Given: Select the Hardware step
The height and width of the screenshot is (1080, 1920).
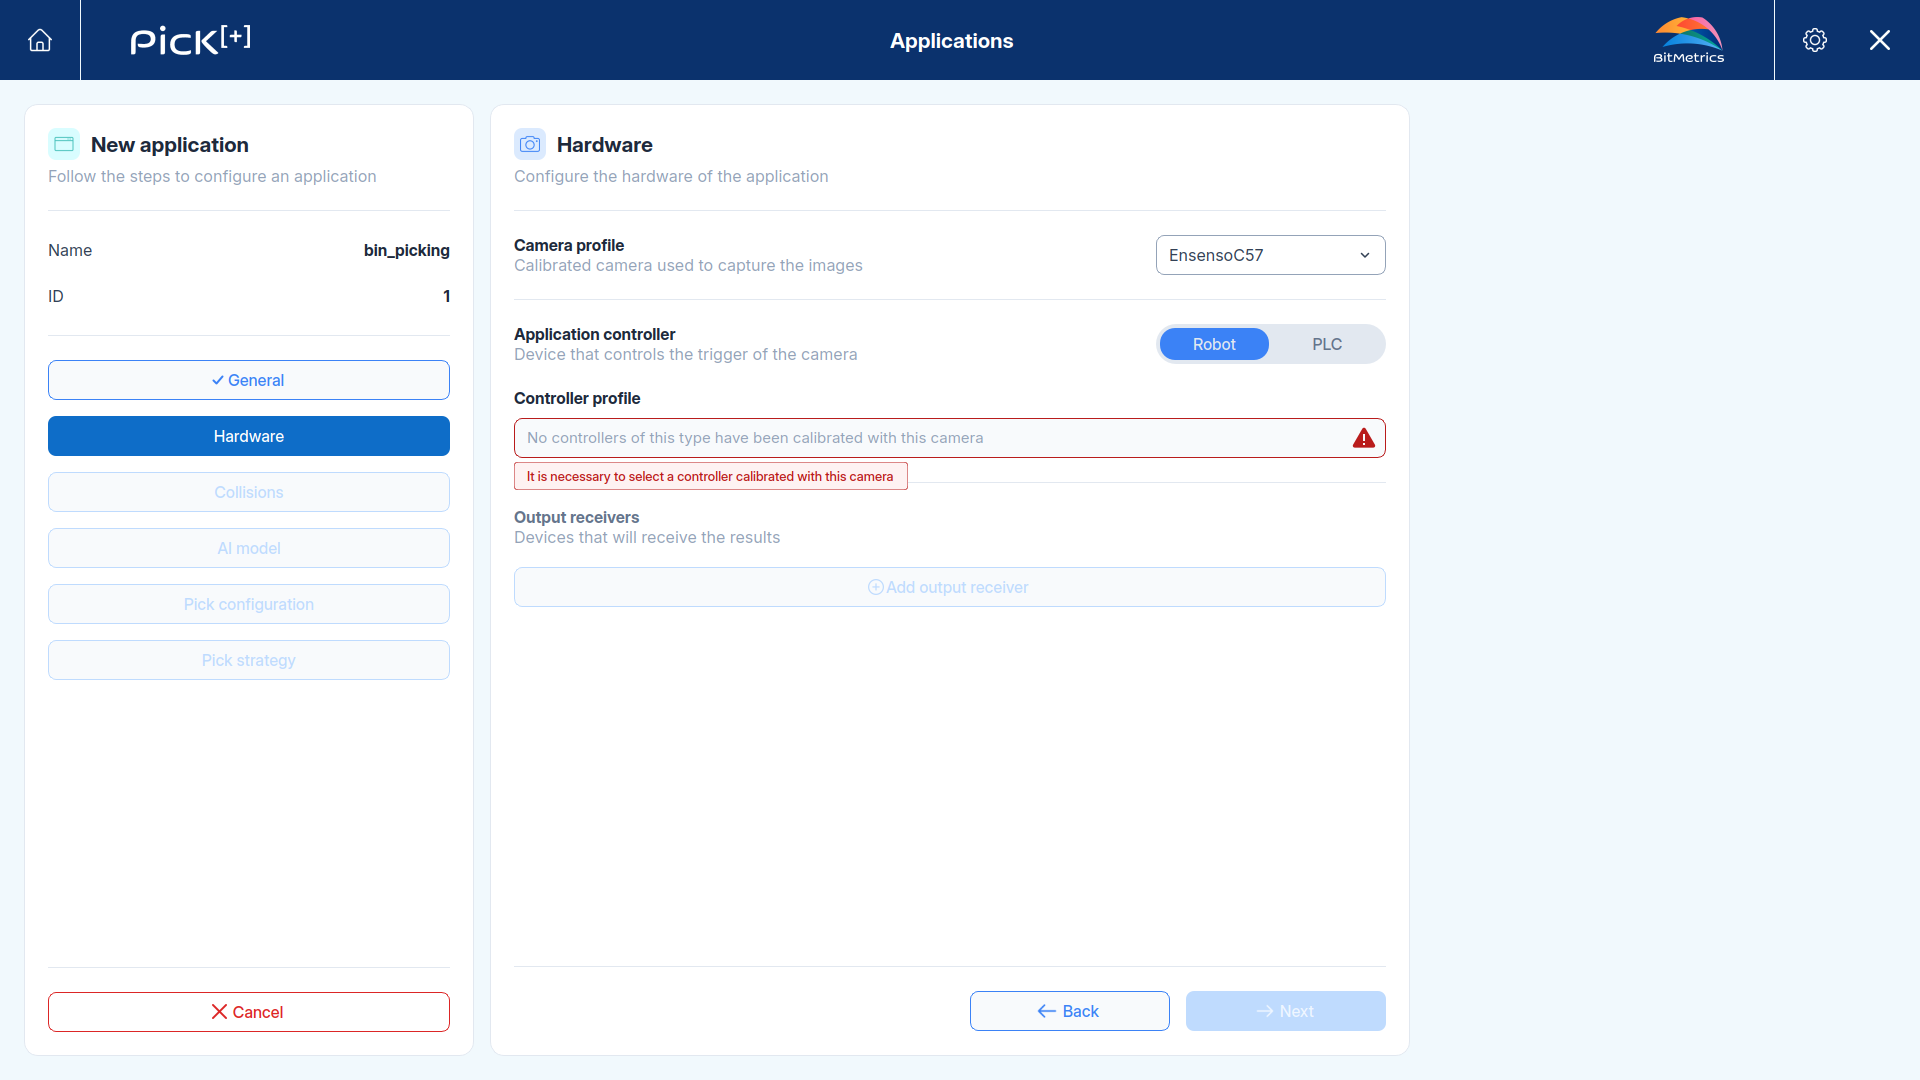Looking at the screenshot, I should click(249, 436).
